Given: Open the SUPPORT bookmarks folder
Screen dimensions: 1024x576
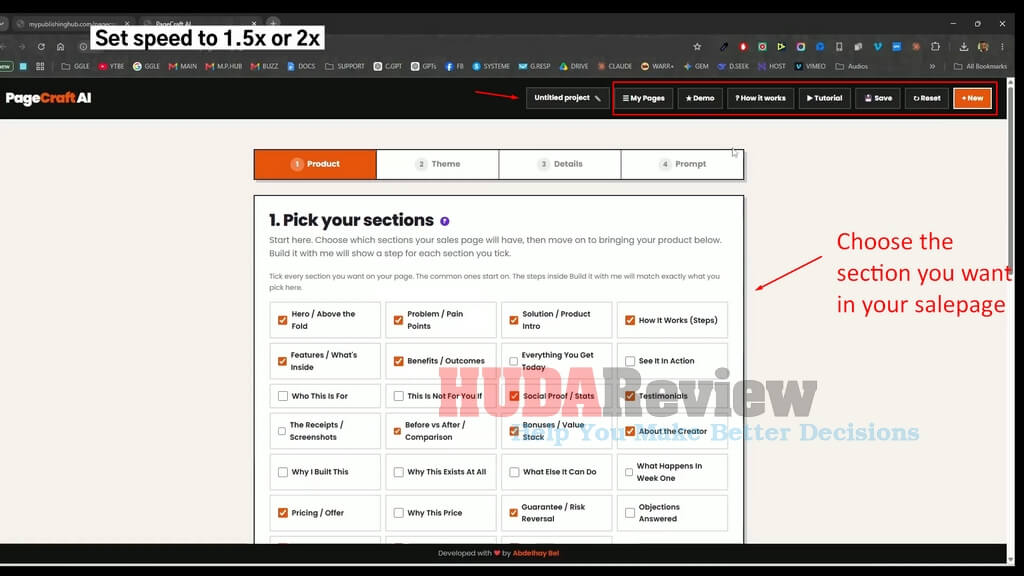Looking at the screenshot, I should click(345, 67).
